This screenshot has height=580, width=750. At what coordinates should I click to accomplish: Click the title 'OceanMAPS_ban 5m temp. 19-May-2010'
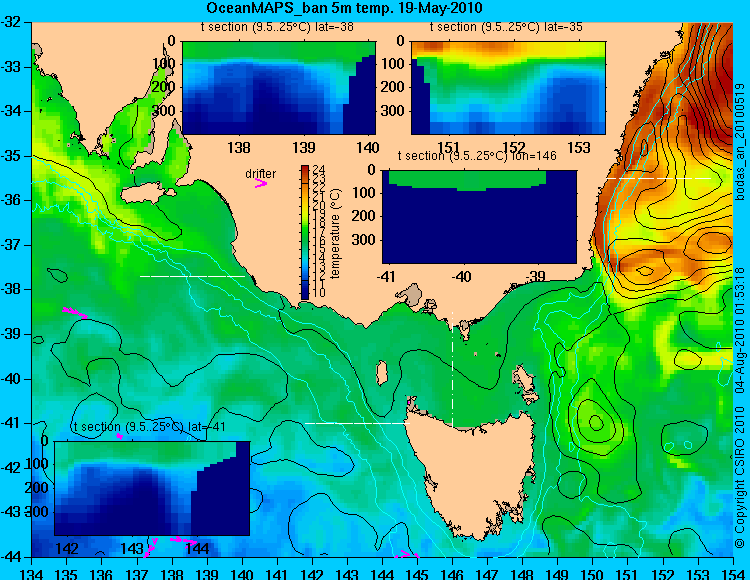[x=344, y=8]
